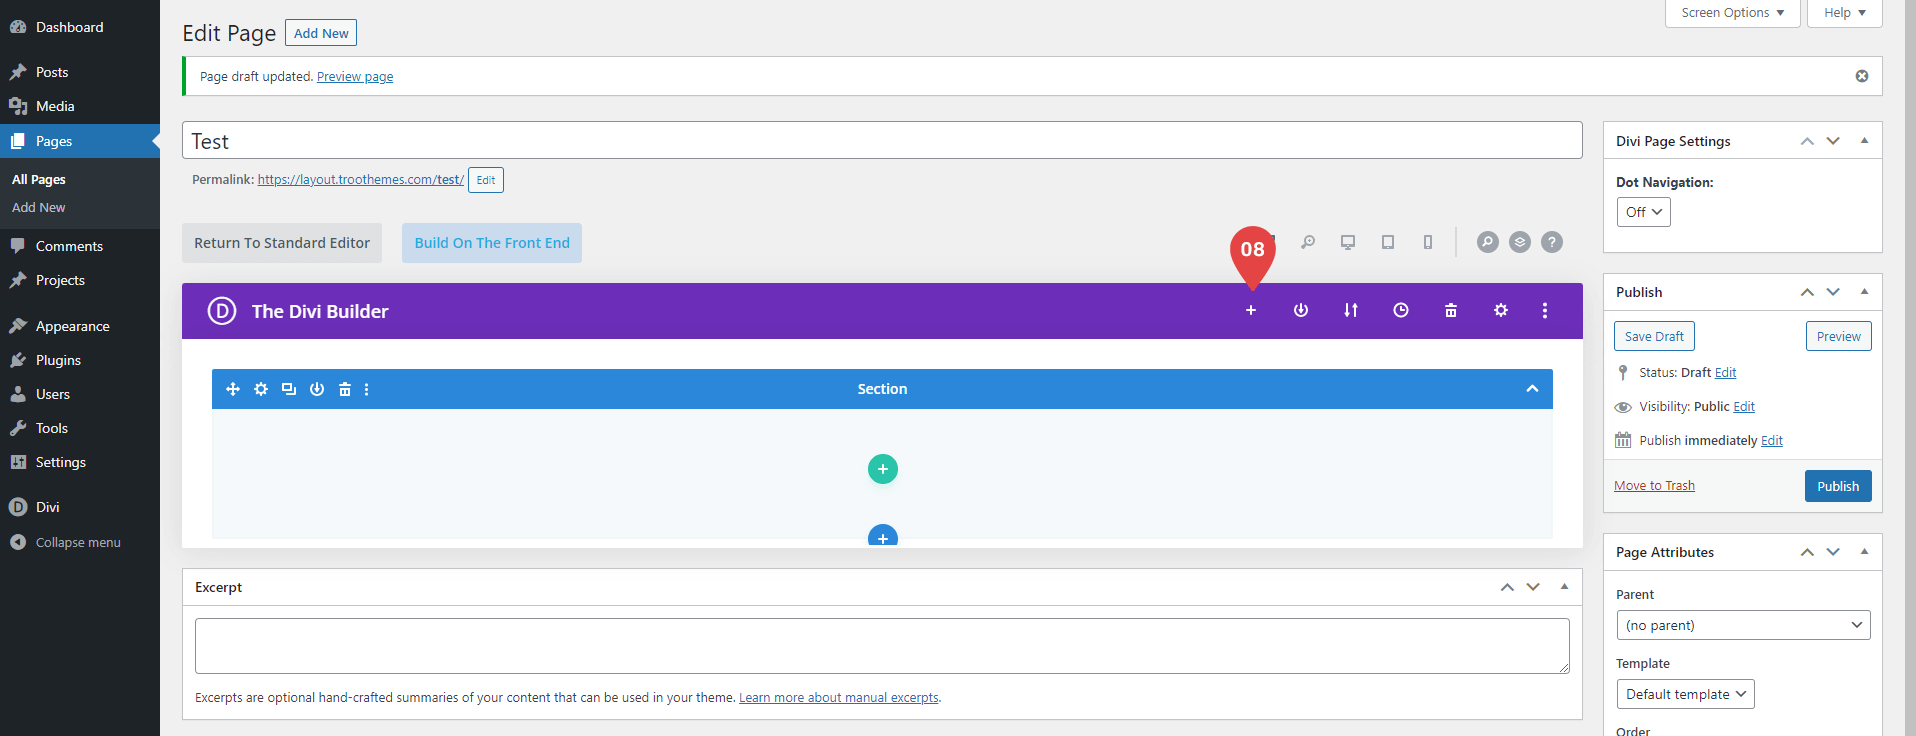Open three-dot menu in Divi Builder bar
The width and height of the screenshot is (1916, 736).
[x=1544, y=310]
